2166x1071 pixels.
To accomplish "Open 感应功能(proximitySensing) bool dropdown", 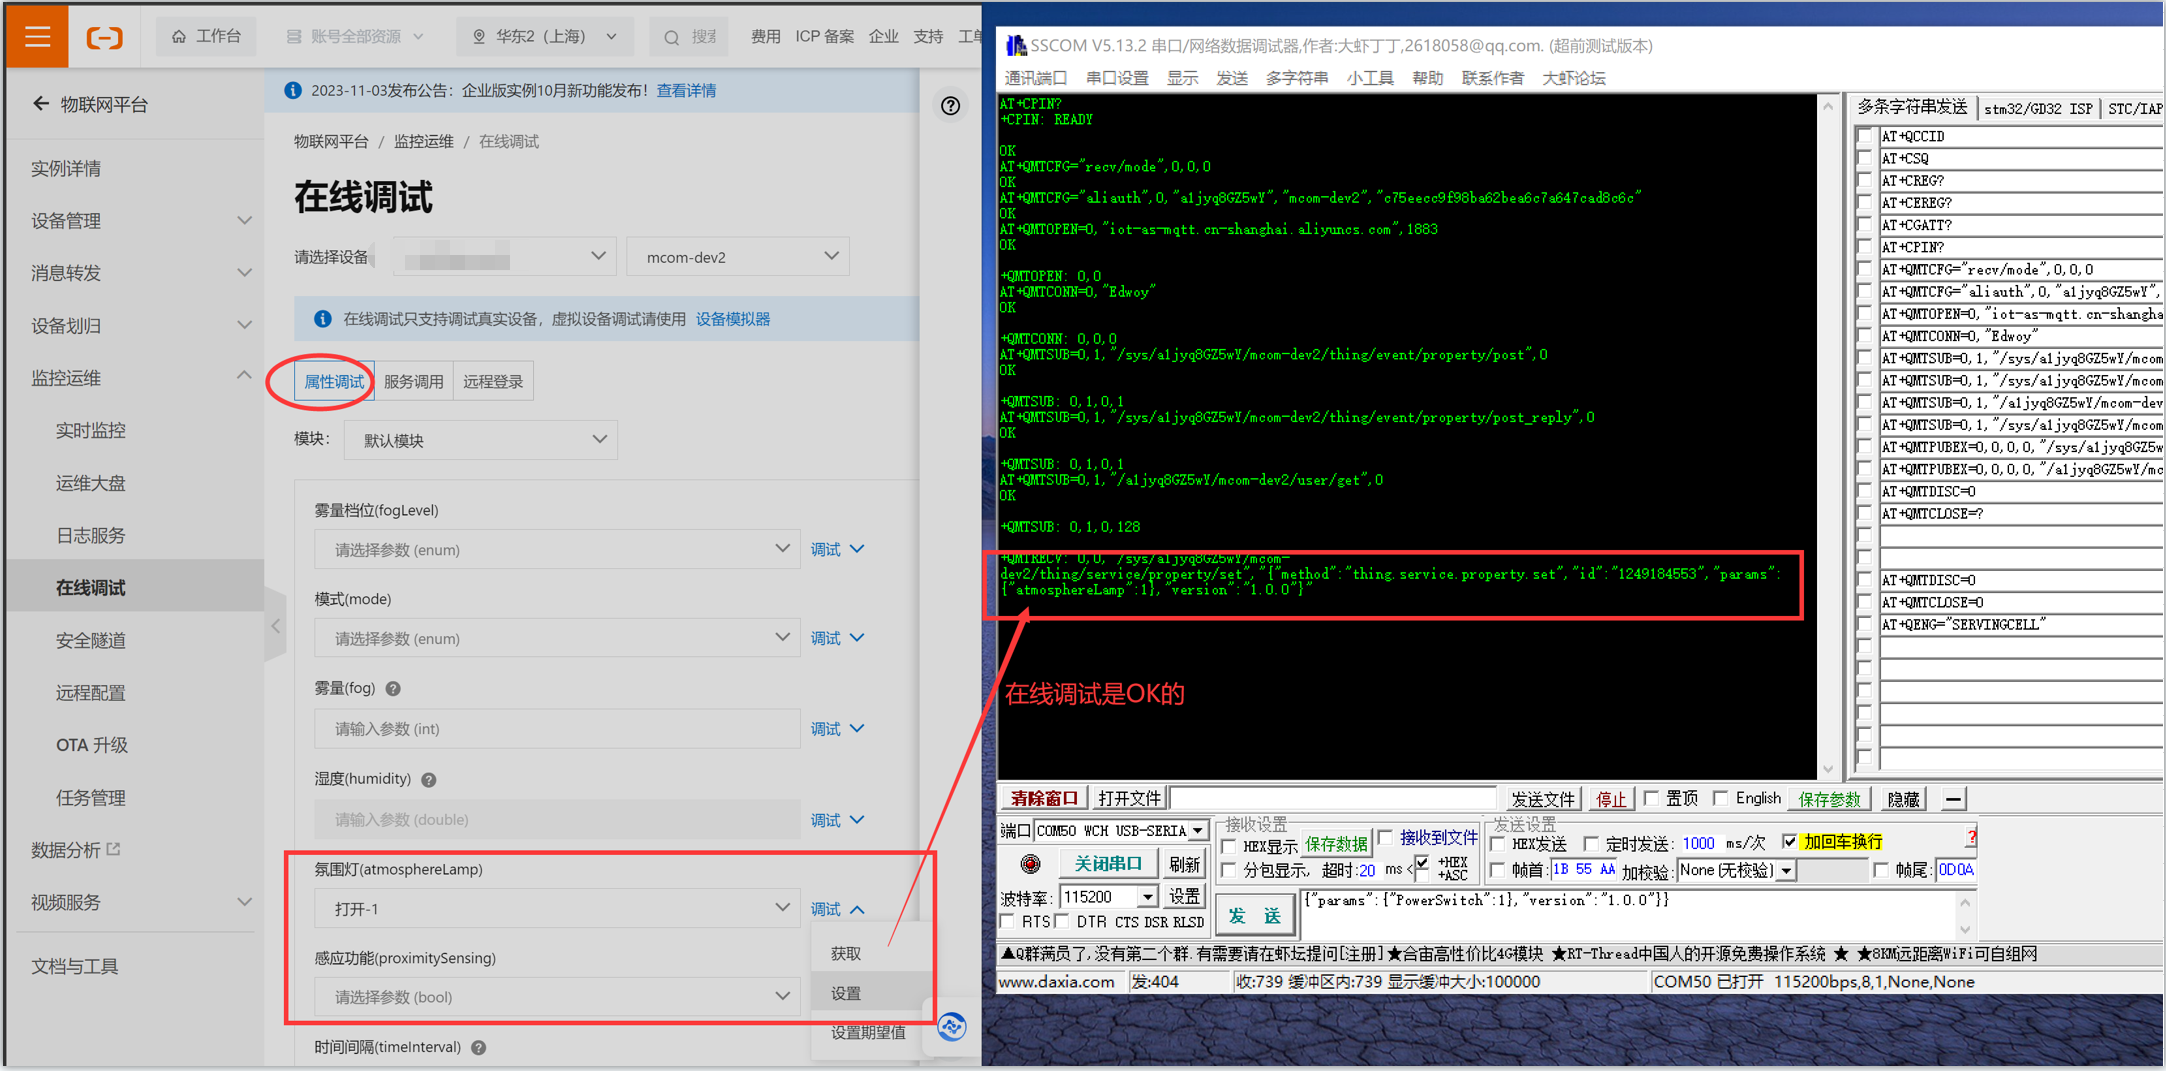I will click(557, 996).
